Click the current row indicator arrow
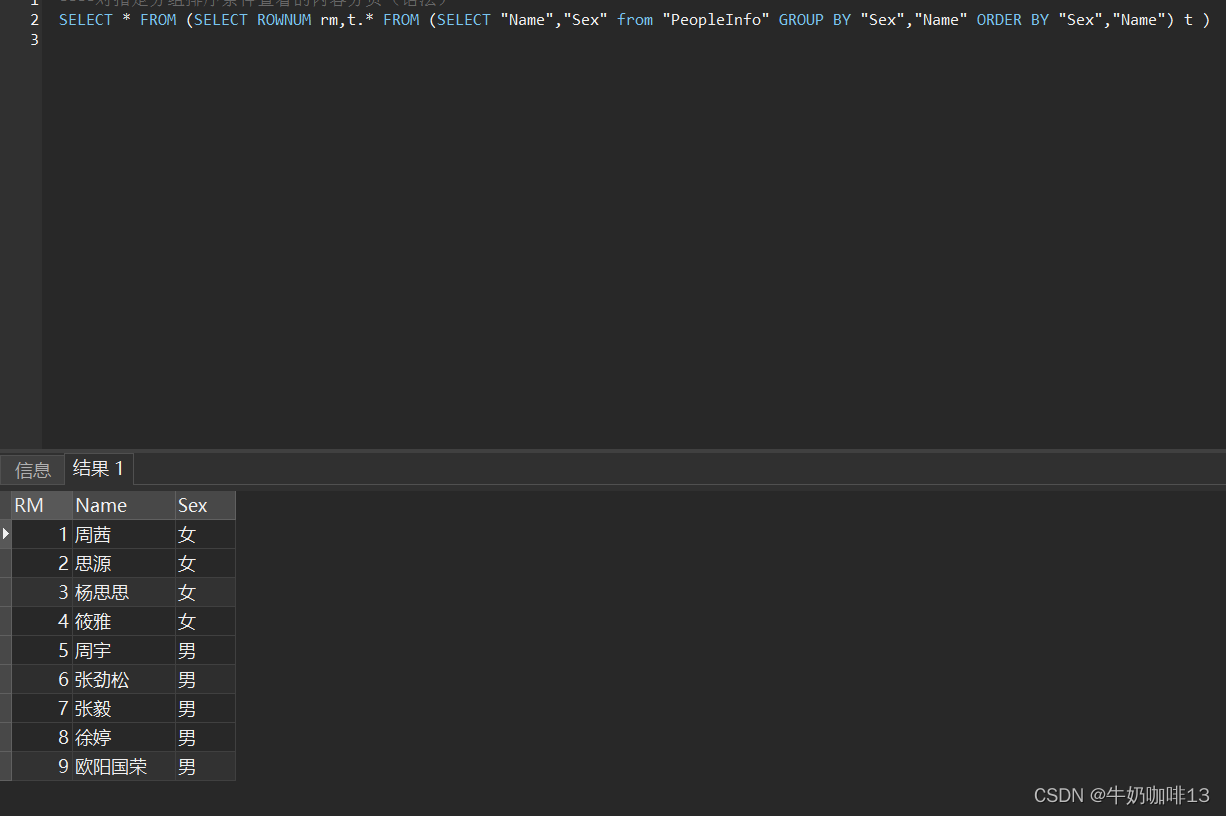 [x=5, y=534]
